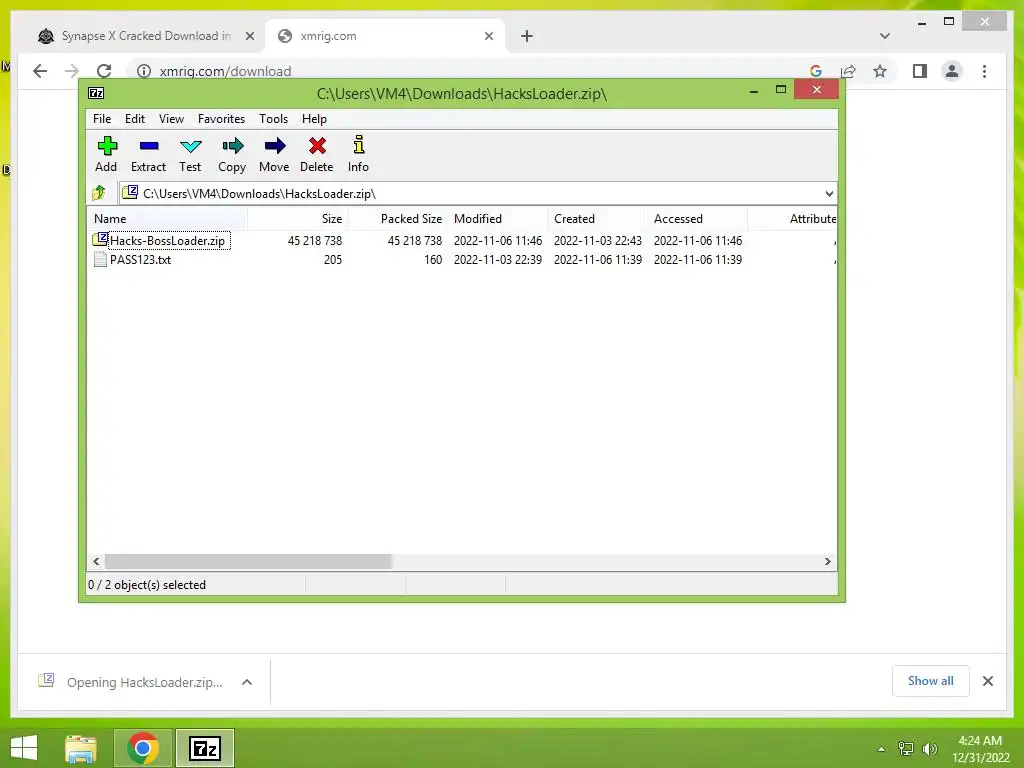
Task: Sort by the Modified column header
Action: [497, 219]
